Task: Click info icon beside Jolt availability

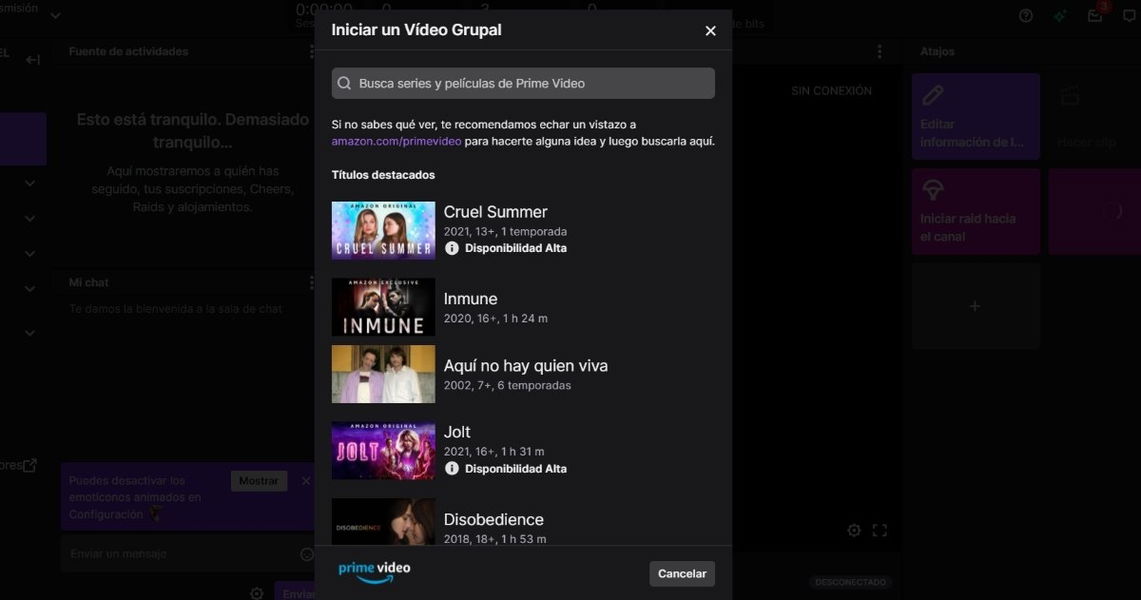Action: 452,468
